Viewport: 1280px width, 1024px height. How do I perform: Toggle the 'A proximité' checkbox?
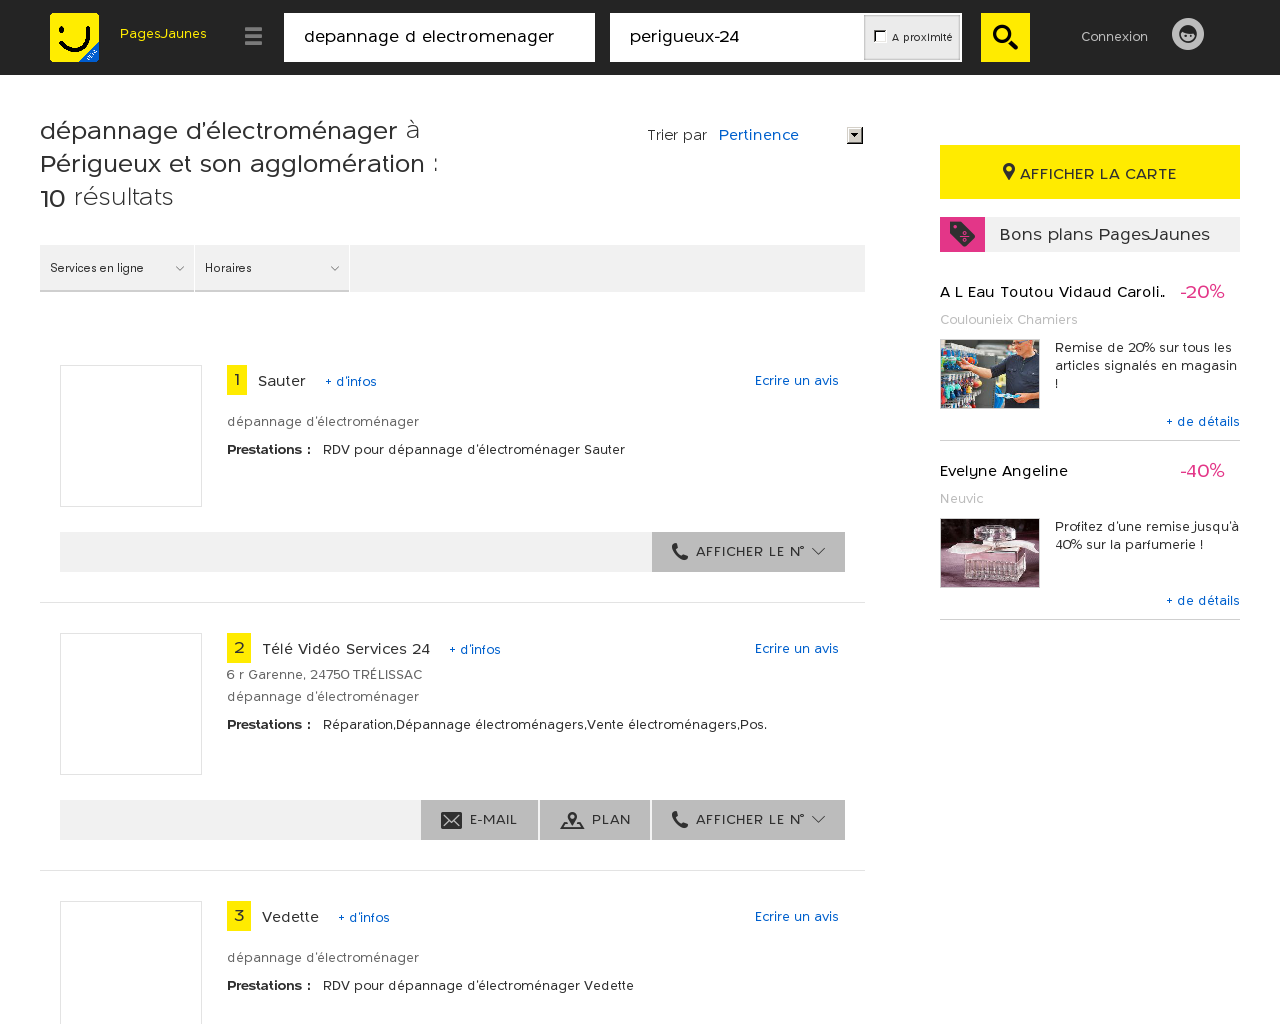click(x=880, y=36)
